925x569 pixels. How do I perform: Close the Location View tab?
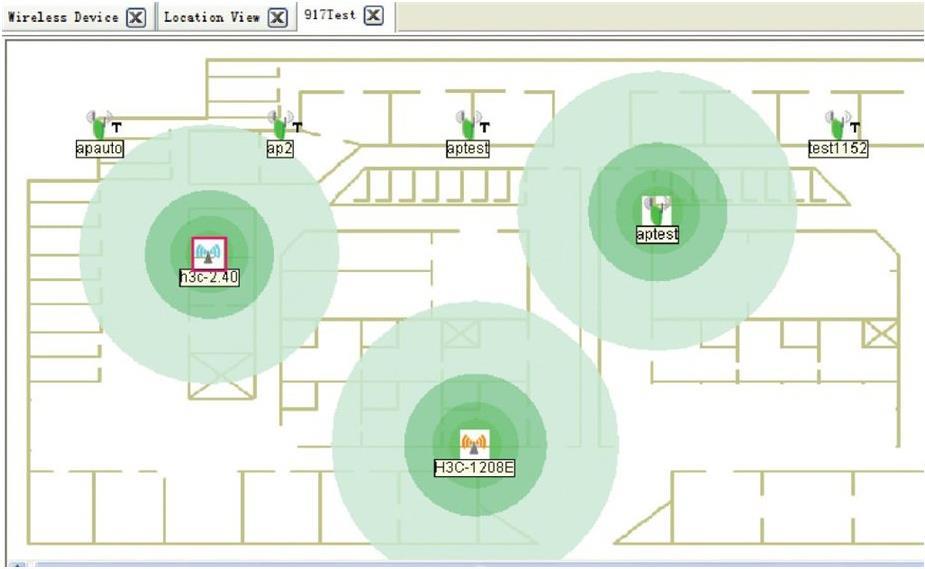(278, 17)
